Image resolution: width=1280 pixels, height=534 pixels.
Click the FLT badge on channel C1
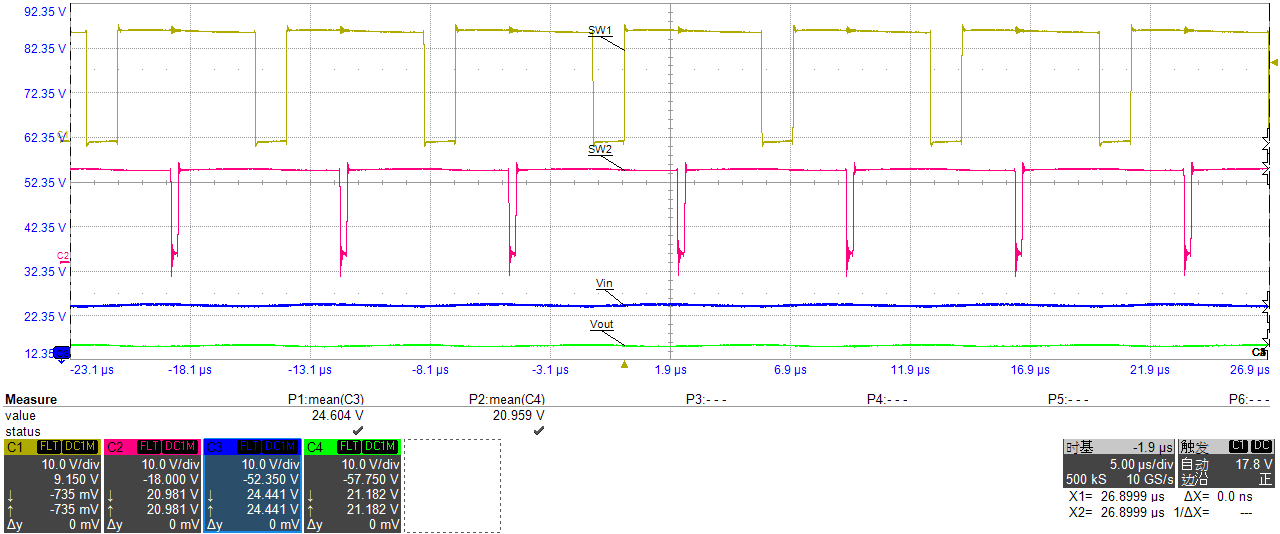pos(48,446)
